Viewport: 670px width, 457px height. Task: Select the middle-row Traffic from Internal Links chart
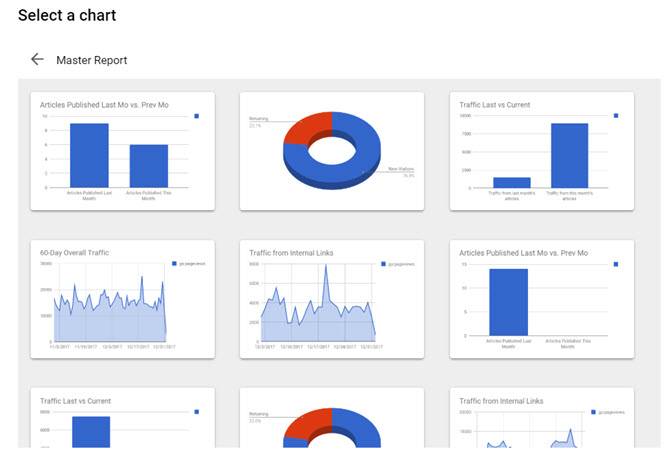pos(332,299)
